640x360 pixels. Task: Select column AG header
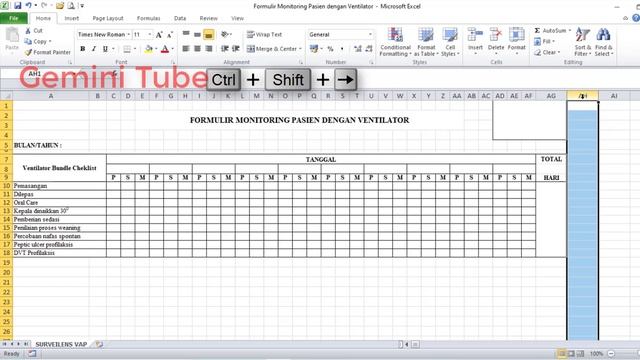point(551,96)
